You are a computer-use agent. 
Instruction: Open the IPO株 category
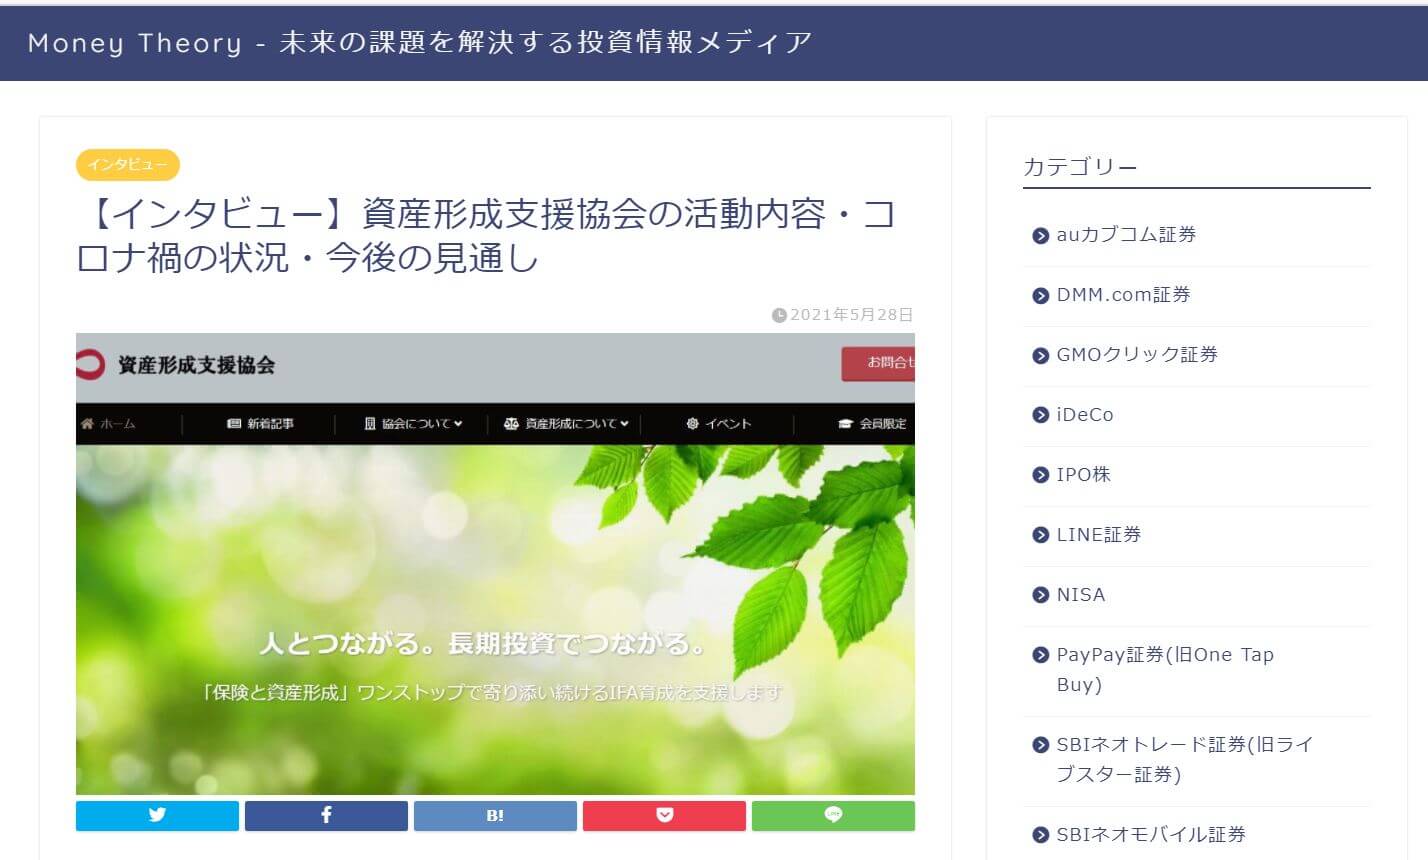pyautogui.click(x=1084, y=475)
